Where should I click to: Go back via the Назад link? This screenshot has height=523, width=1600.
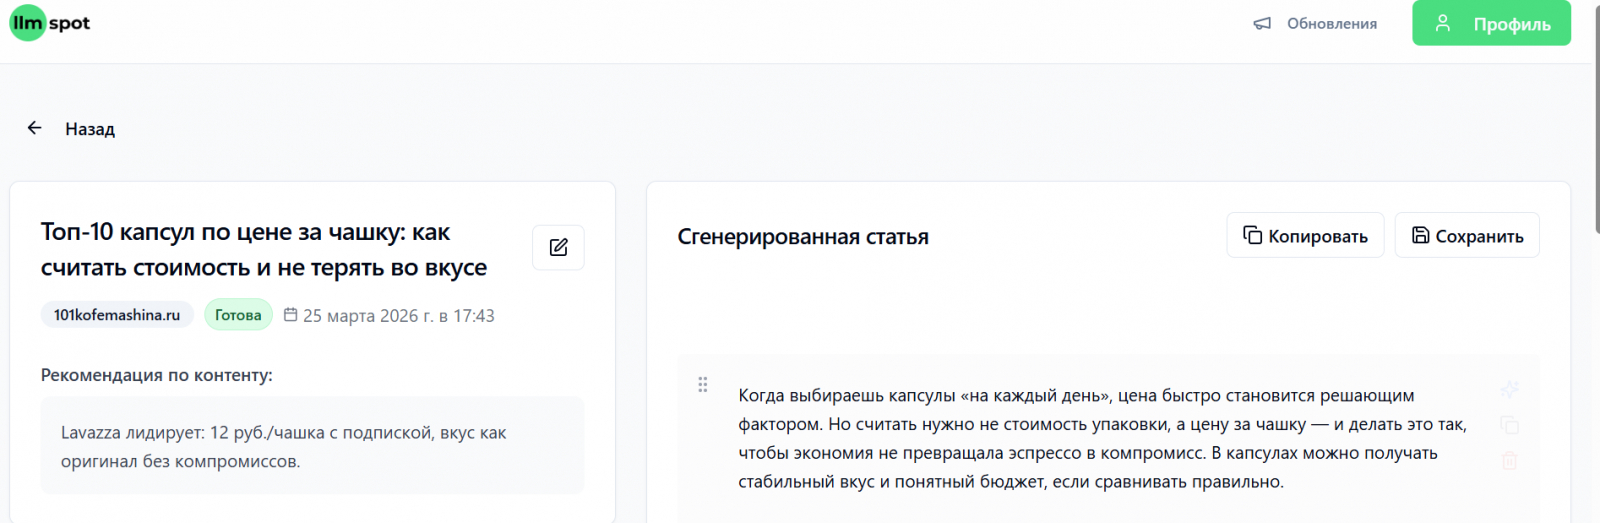point(90,129)
